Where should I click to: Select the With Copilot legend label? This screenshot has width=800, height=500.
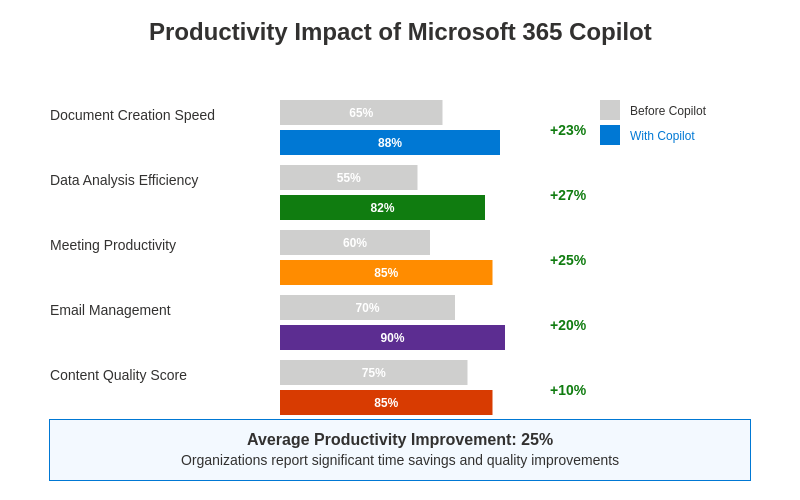pos(662,136)
